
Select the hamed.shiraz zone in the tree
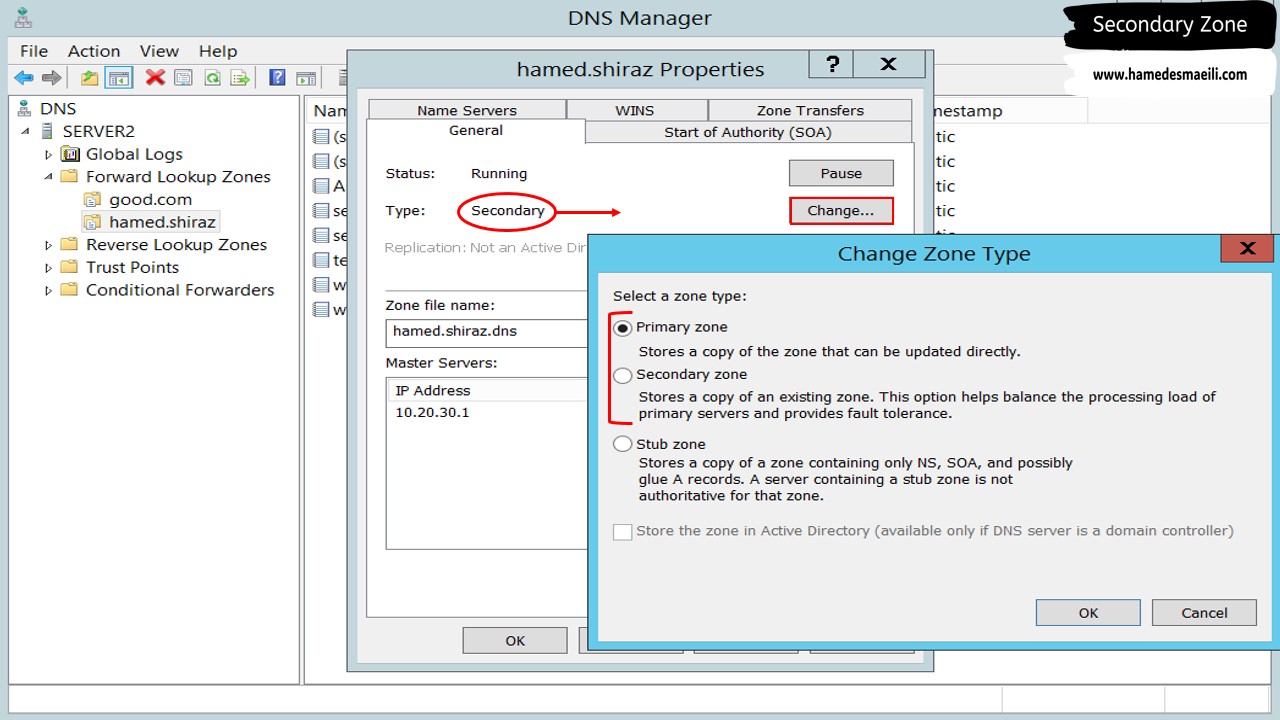(x=162, y=222)
